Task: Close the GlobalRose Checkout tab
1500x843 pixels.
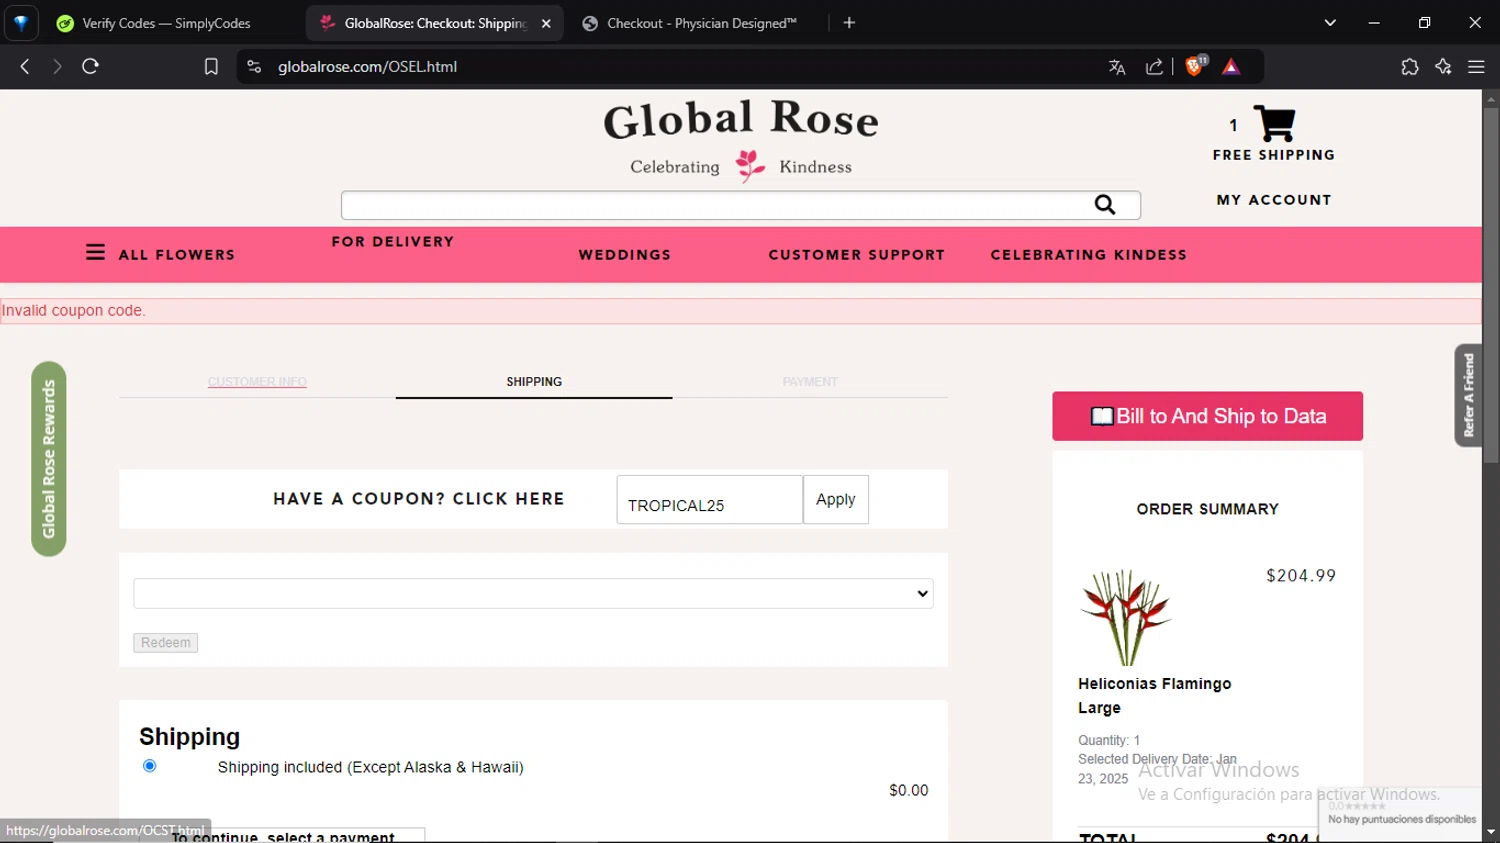Action: [546, 23]
